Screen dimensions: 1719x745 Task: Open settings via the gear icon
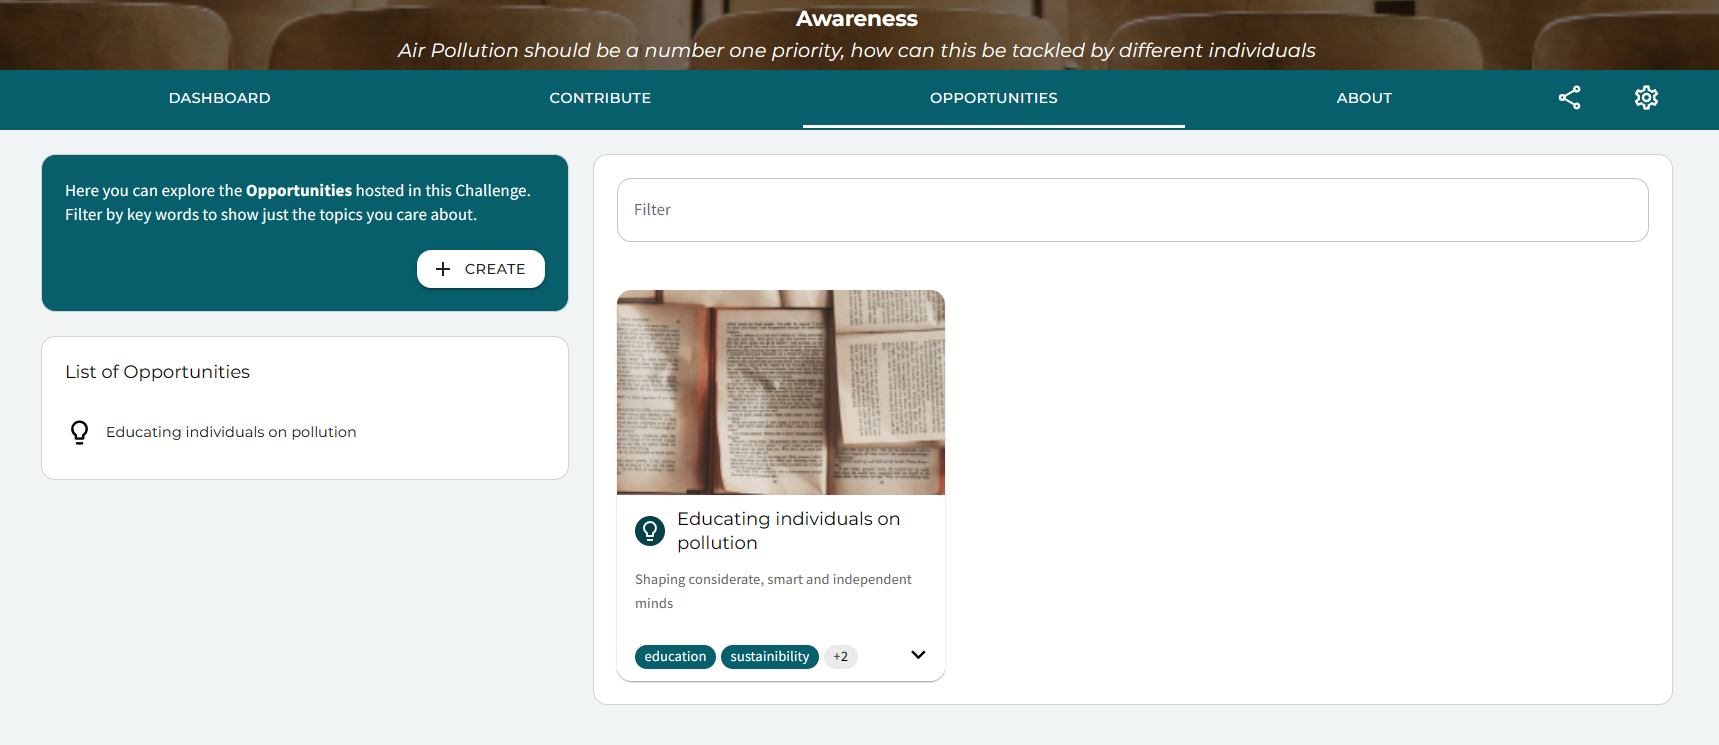1646,98
